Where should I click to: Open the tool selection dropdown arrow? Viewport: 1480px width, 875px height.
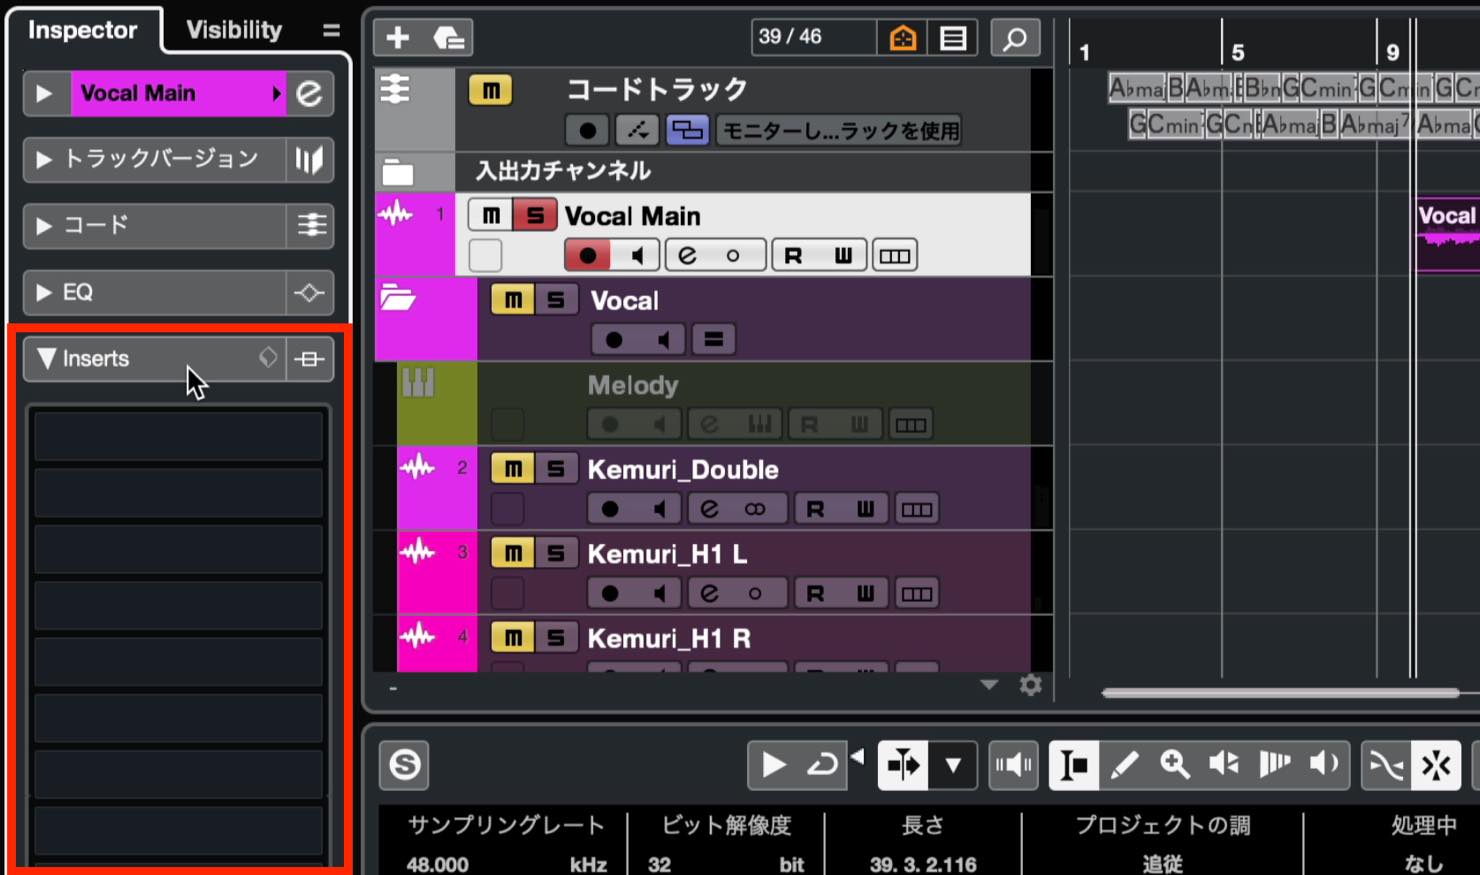pyautogui.click(x=953, y=765)
